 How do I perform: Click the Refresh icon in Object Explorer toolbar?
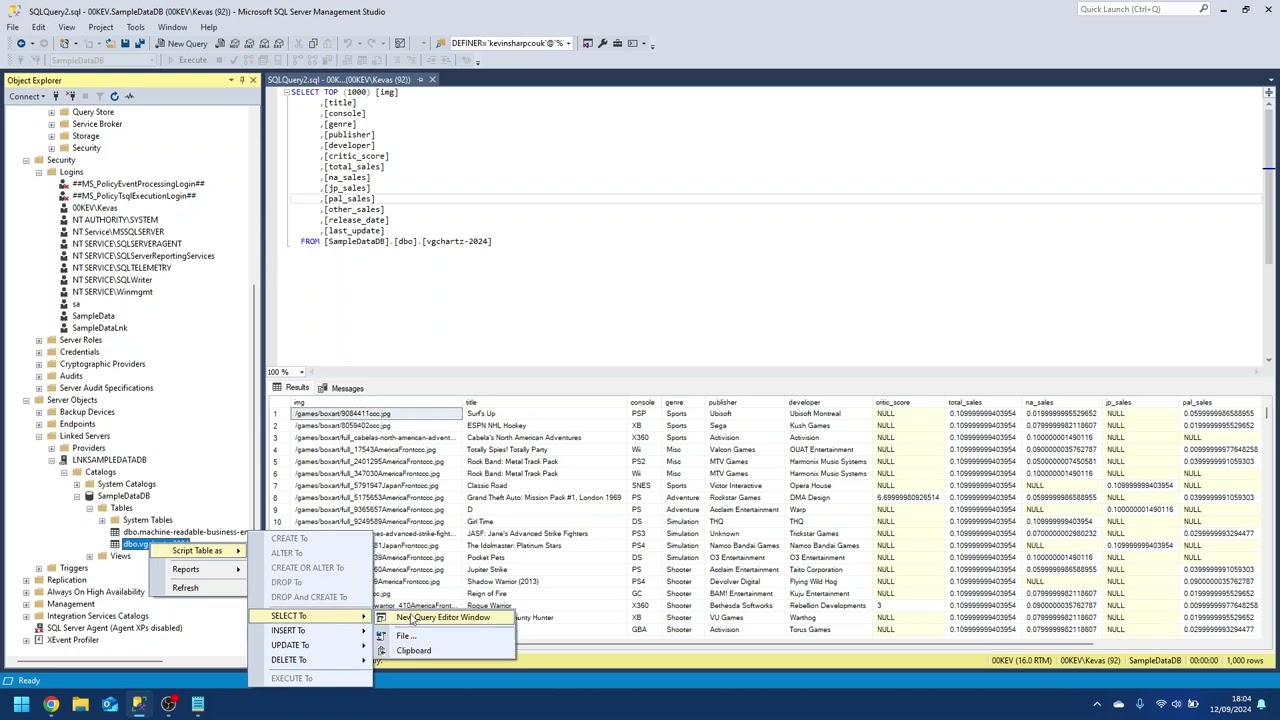[114, 96]
